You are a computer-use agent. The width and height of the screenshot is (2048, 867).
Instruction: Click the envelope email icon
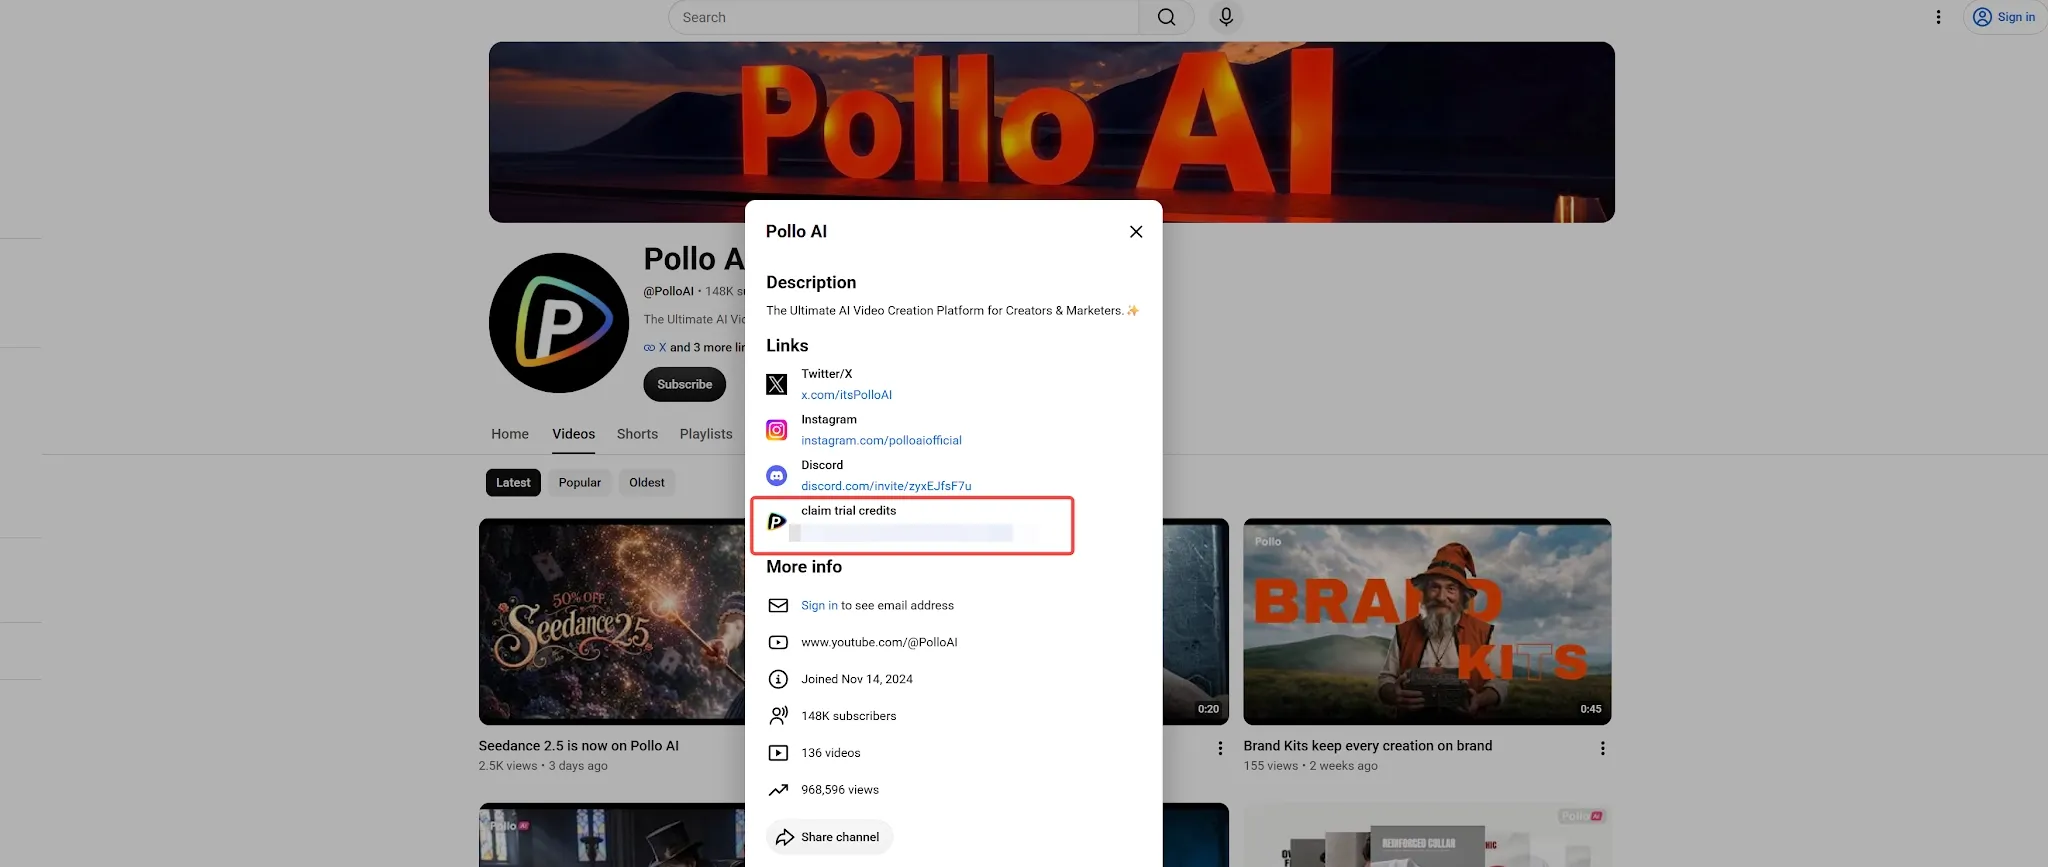click(778, 605)
